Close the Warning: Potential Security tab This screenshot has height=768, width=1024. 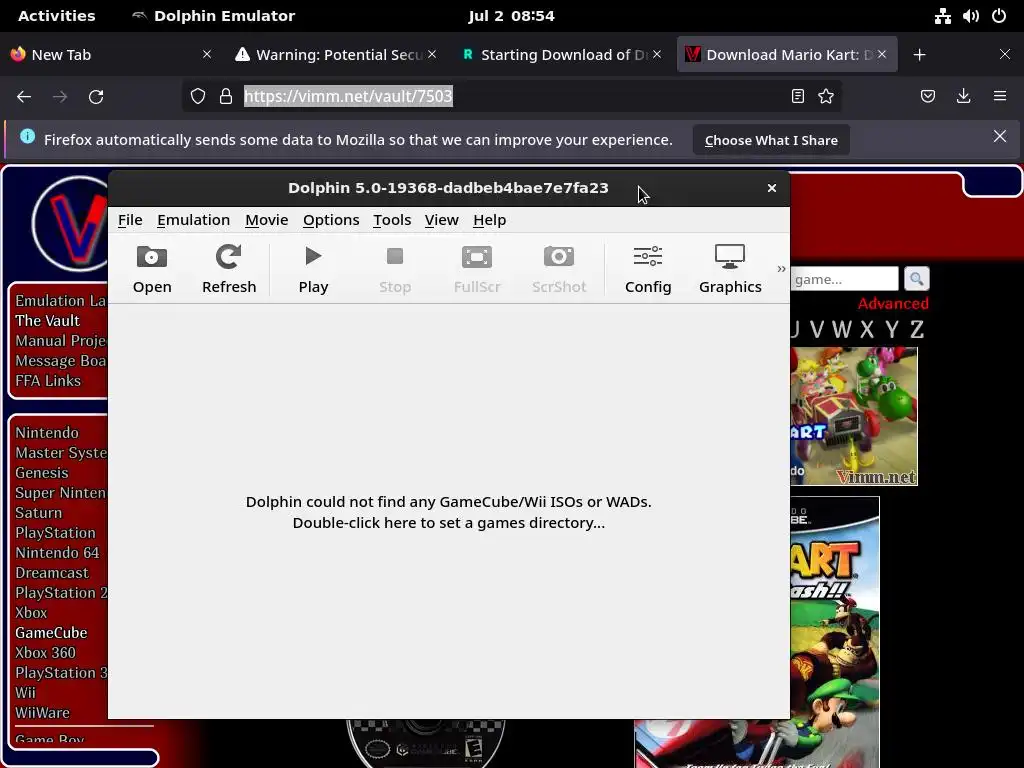432,55
